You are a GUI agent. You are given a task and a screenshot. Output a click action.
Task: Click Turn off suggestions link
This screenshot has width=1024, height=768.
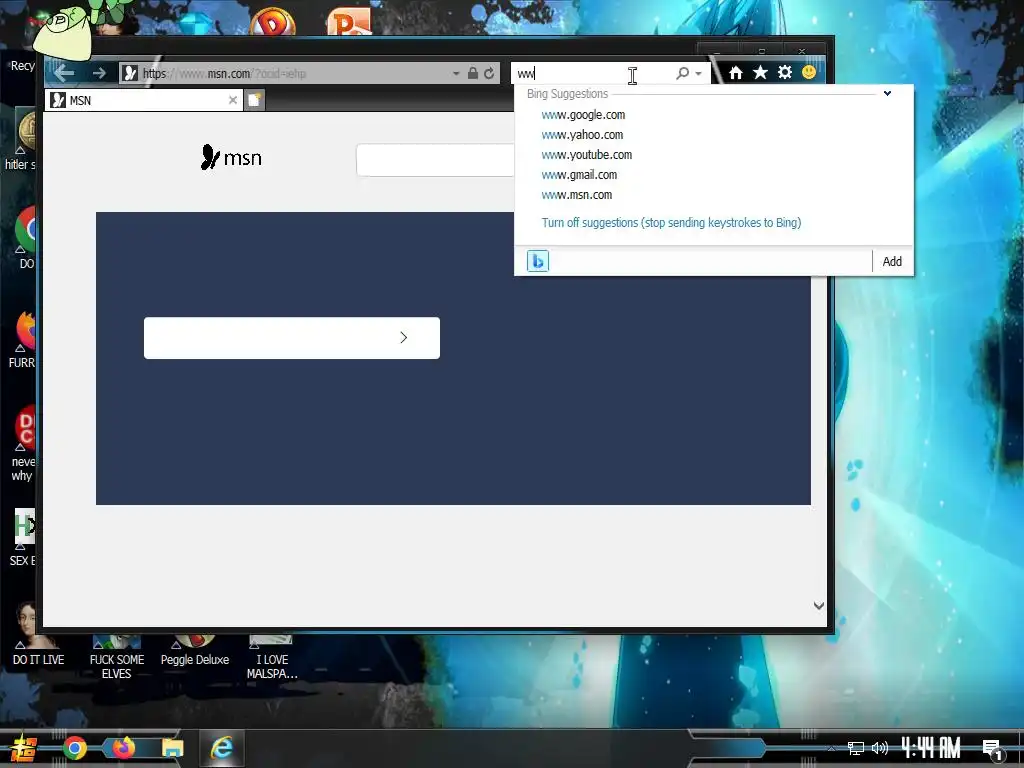pos(671,223)
